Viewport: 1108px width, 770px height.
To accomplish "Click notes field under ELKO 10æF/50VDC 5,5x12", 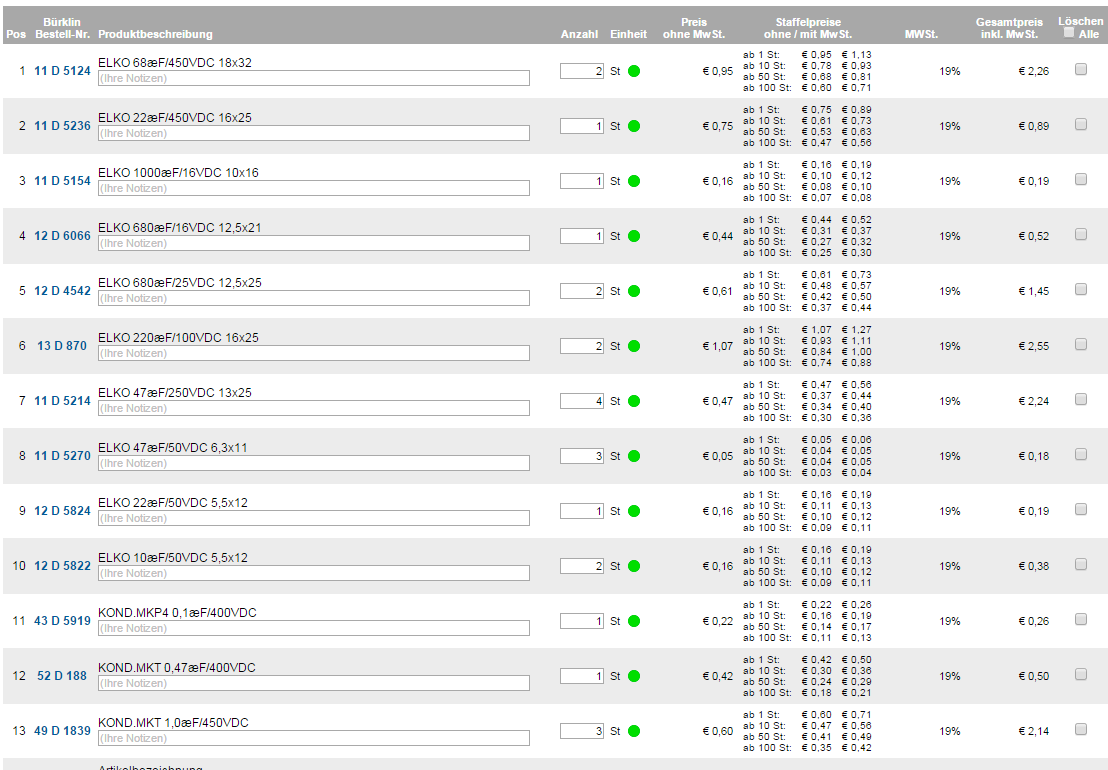I will [314, 574].
